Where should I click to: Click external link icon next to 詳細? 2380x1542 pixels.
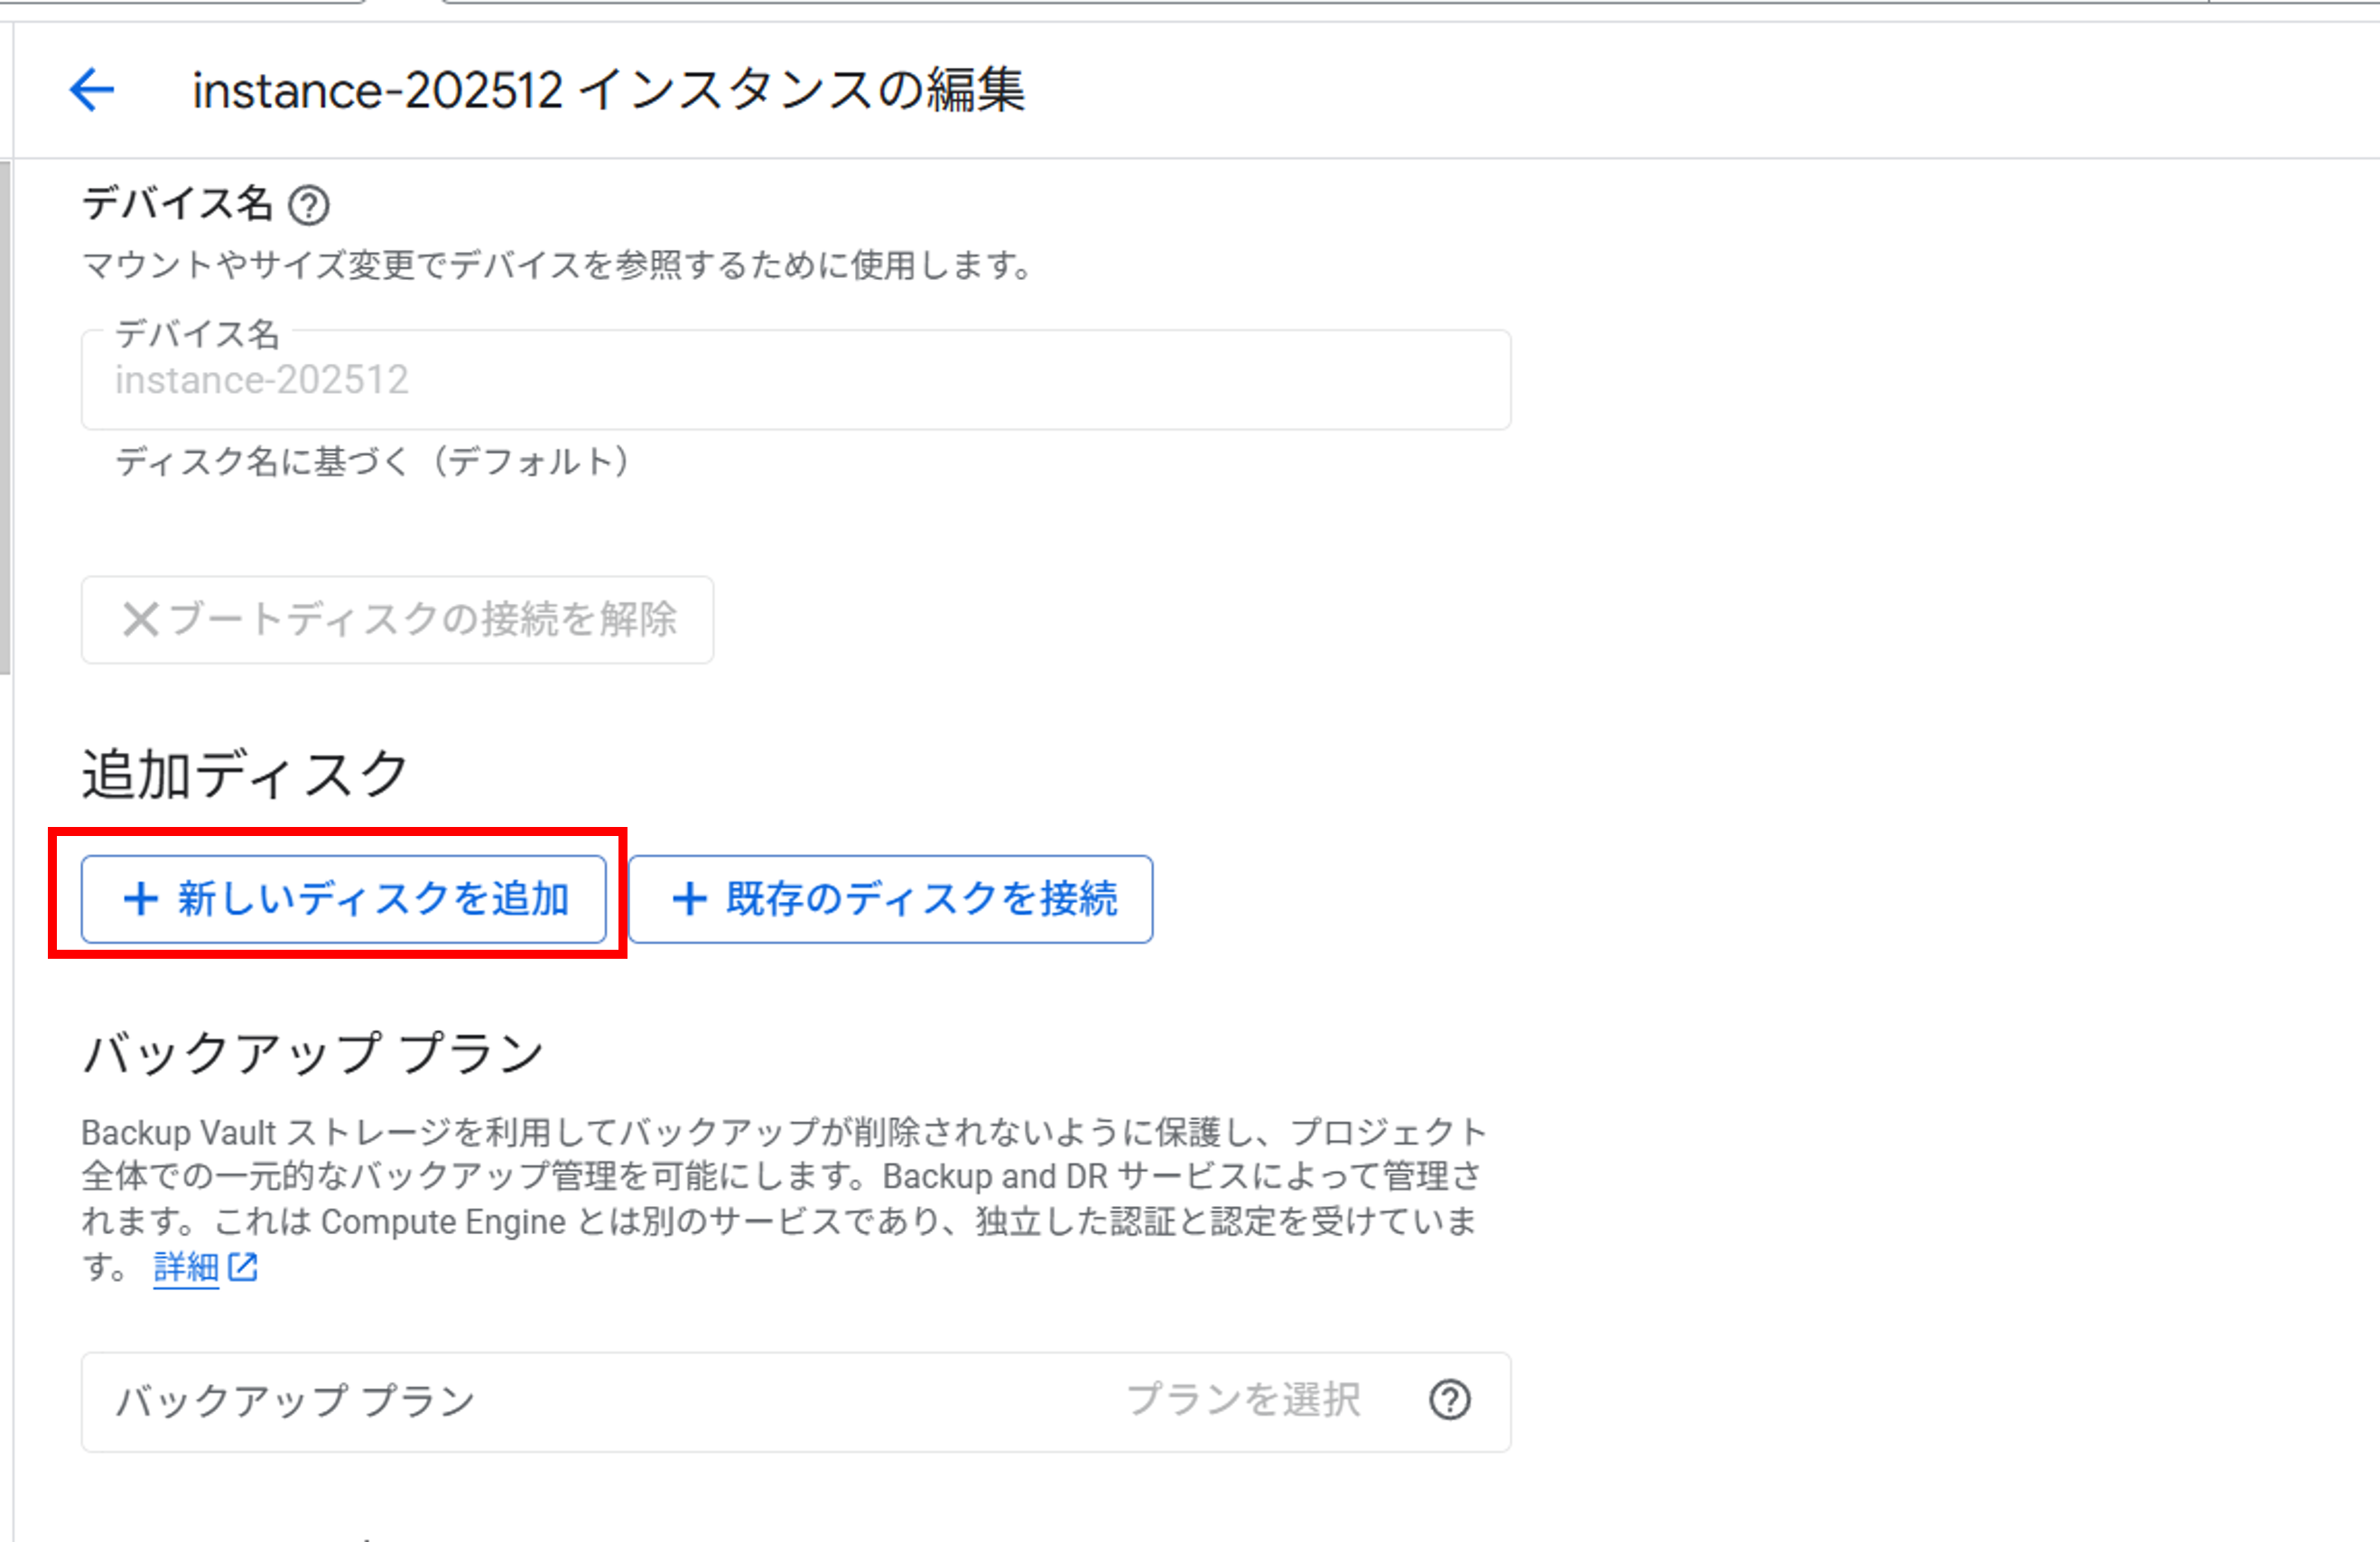click(x=243, y=1268)
